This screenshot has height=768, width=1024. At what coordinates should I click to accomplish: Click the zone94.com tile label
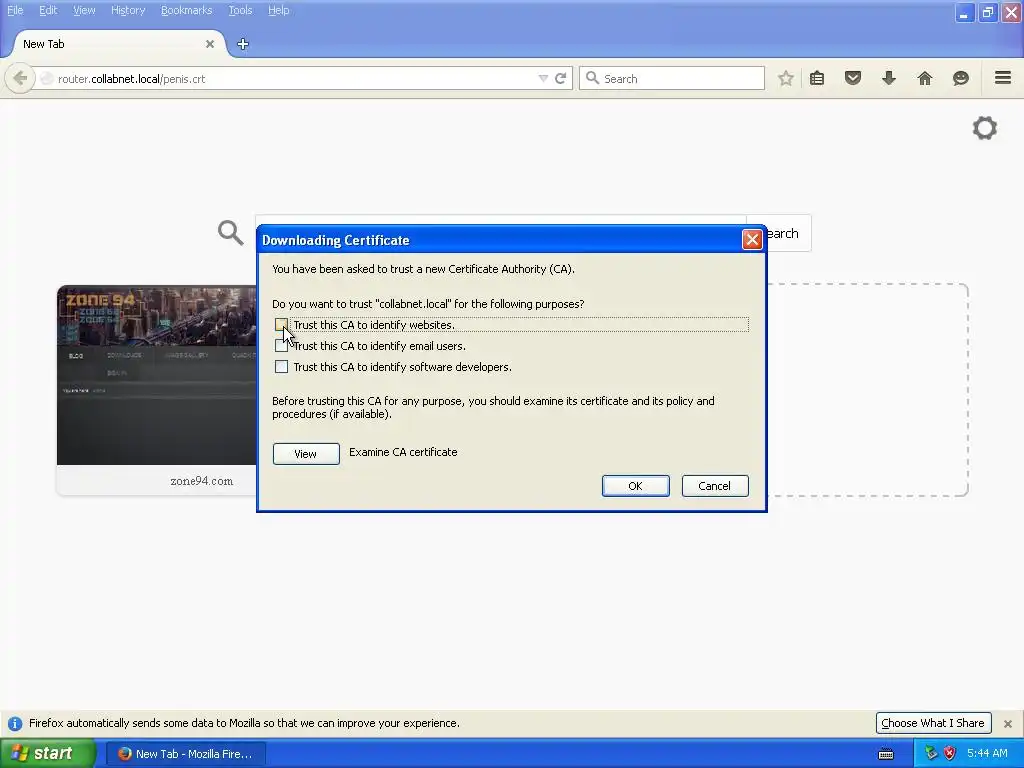202,481
